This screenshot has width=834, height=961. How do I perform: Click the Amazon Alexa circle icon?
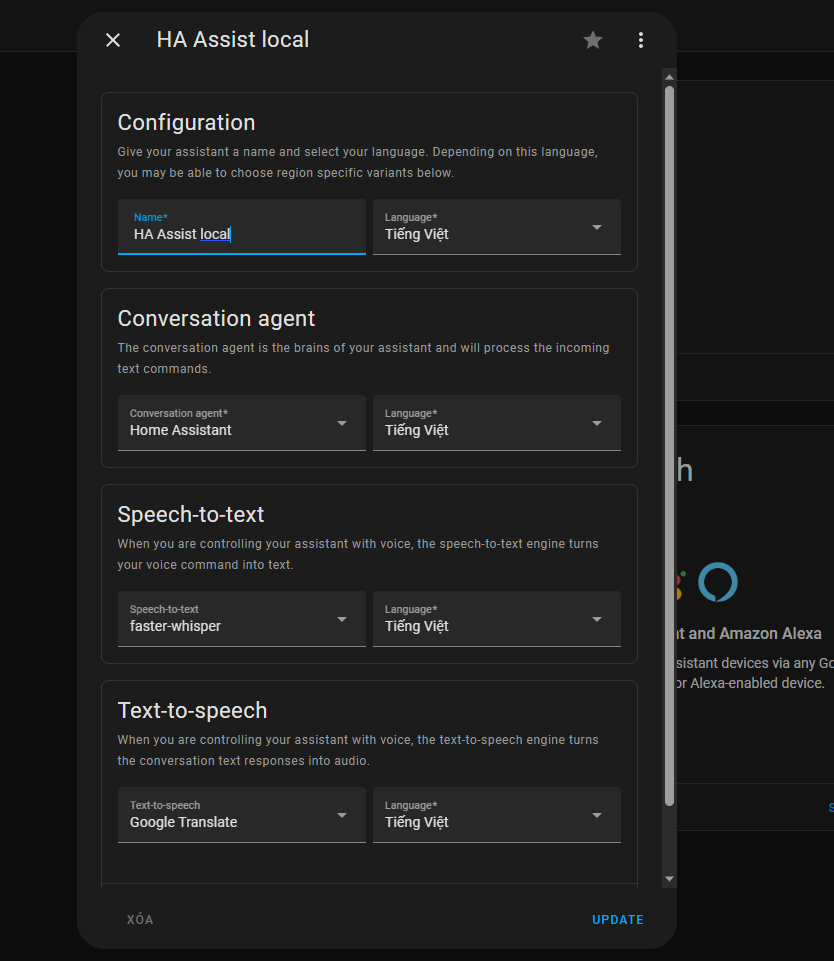tap(718, 582)
